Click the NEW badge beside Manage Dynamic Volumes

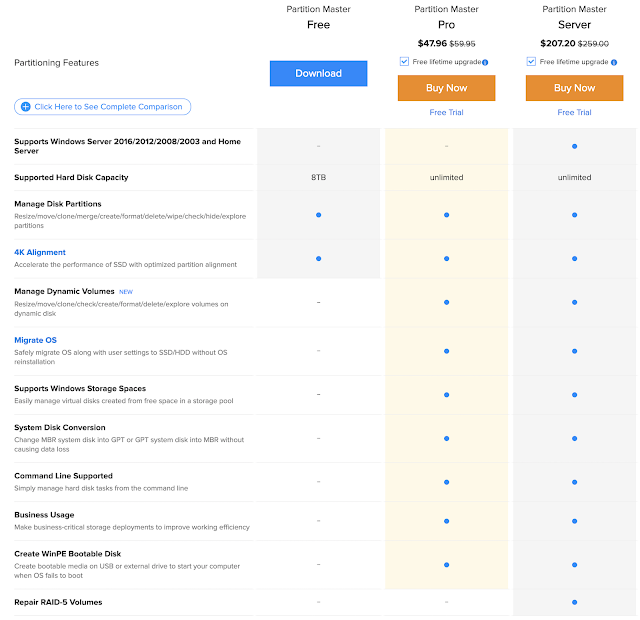coord(126,292)
